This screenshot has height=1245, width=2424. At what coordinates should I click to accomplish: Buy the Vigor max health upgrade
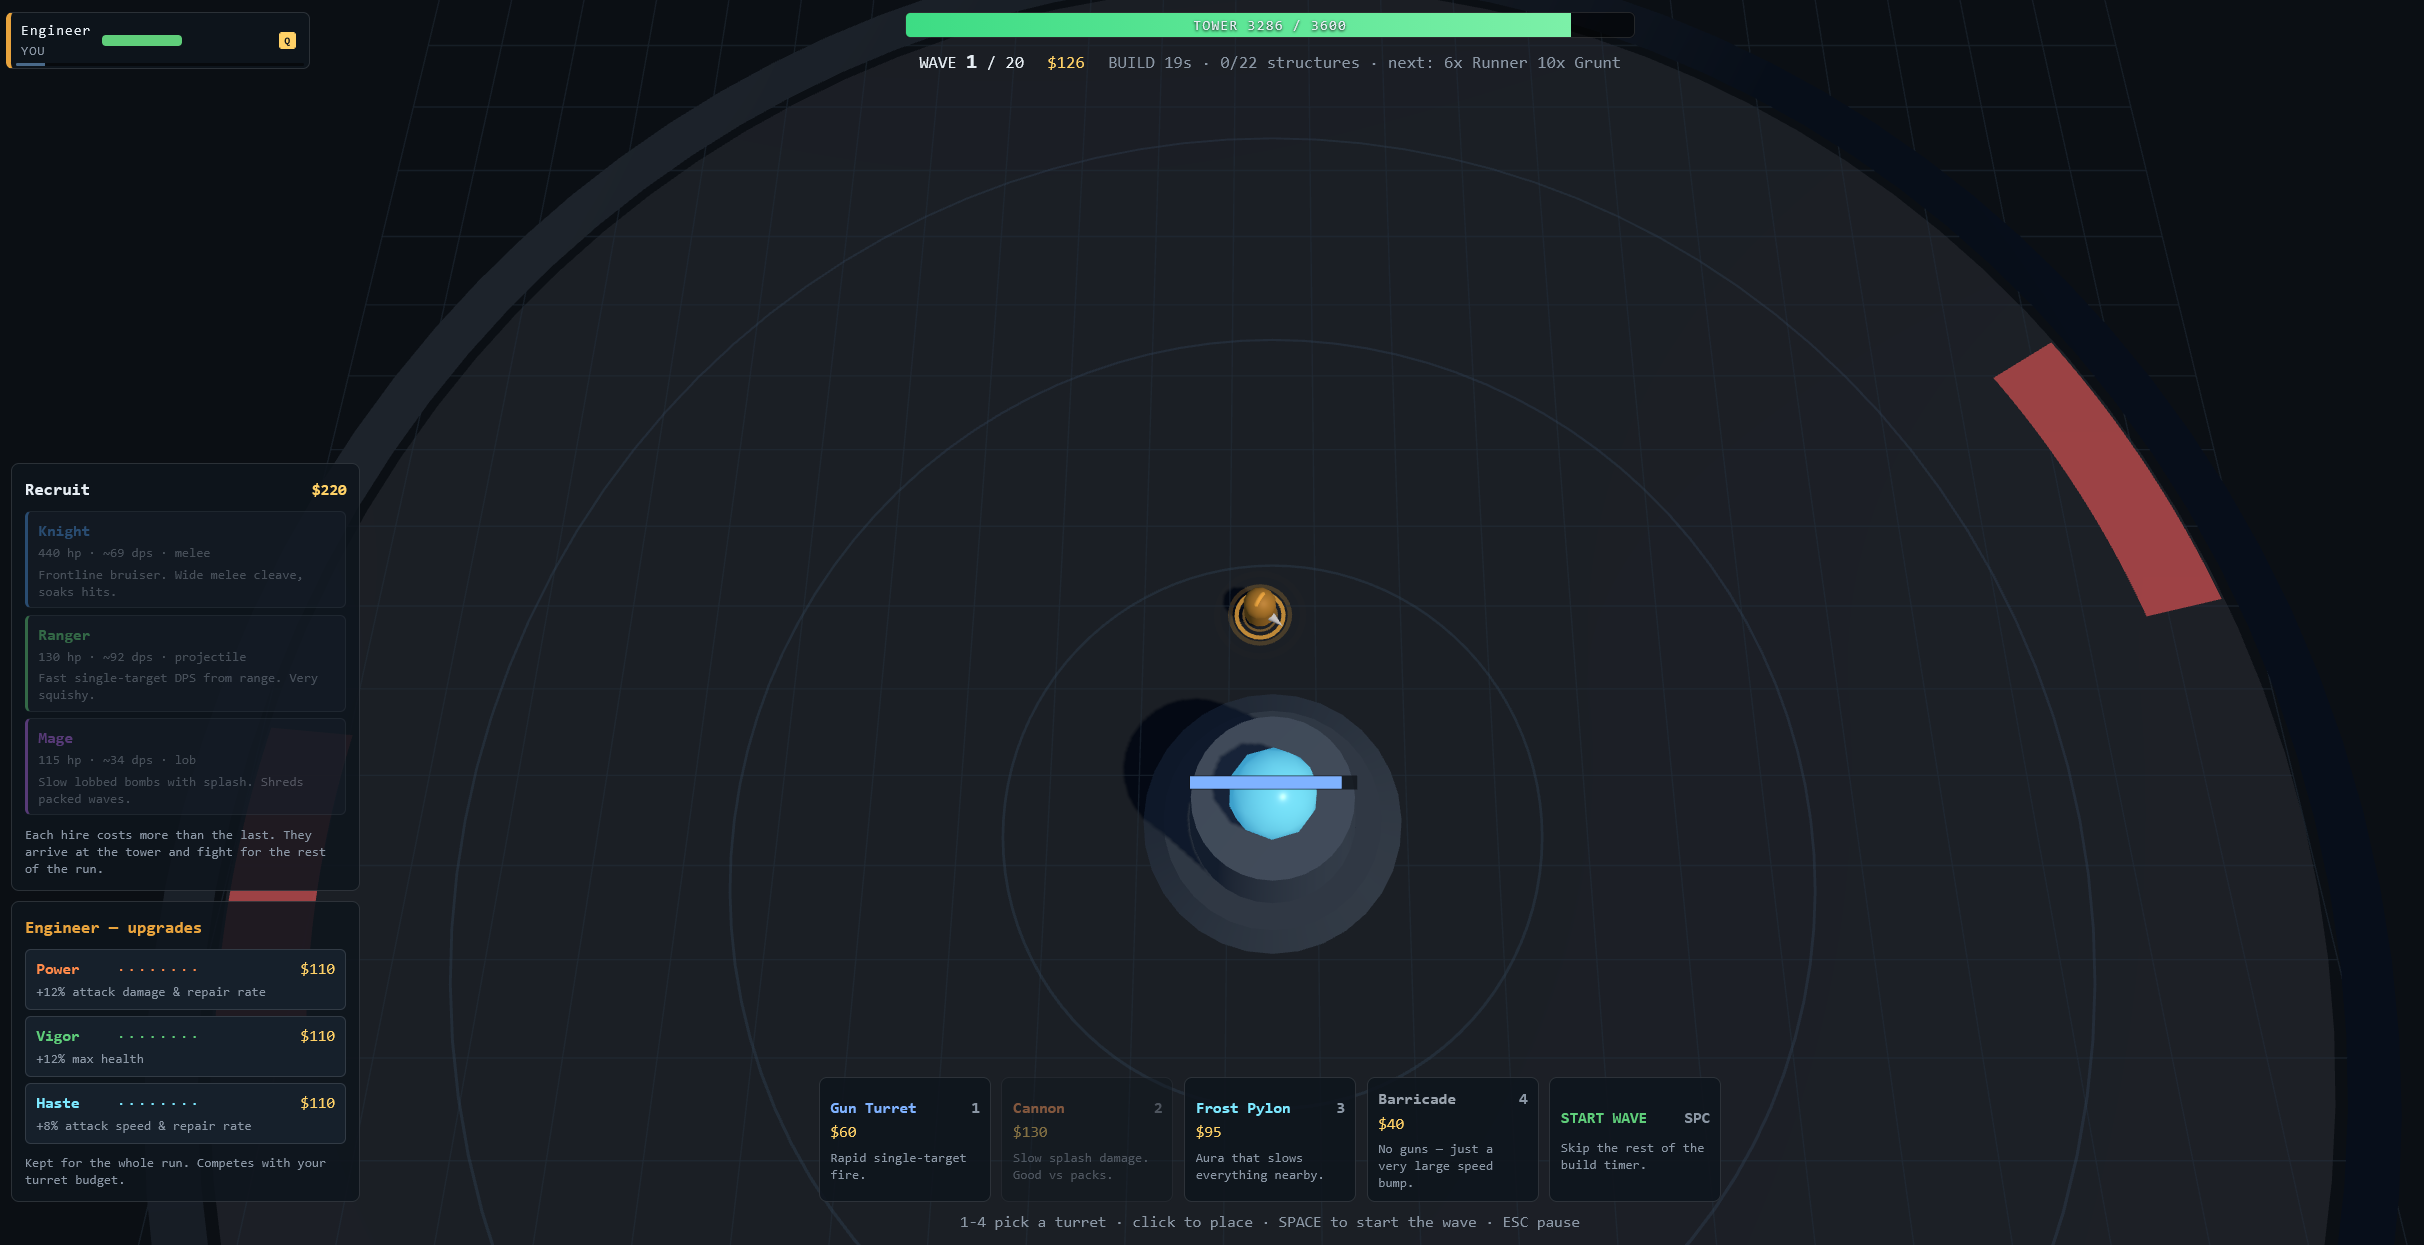point(185,1047)
